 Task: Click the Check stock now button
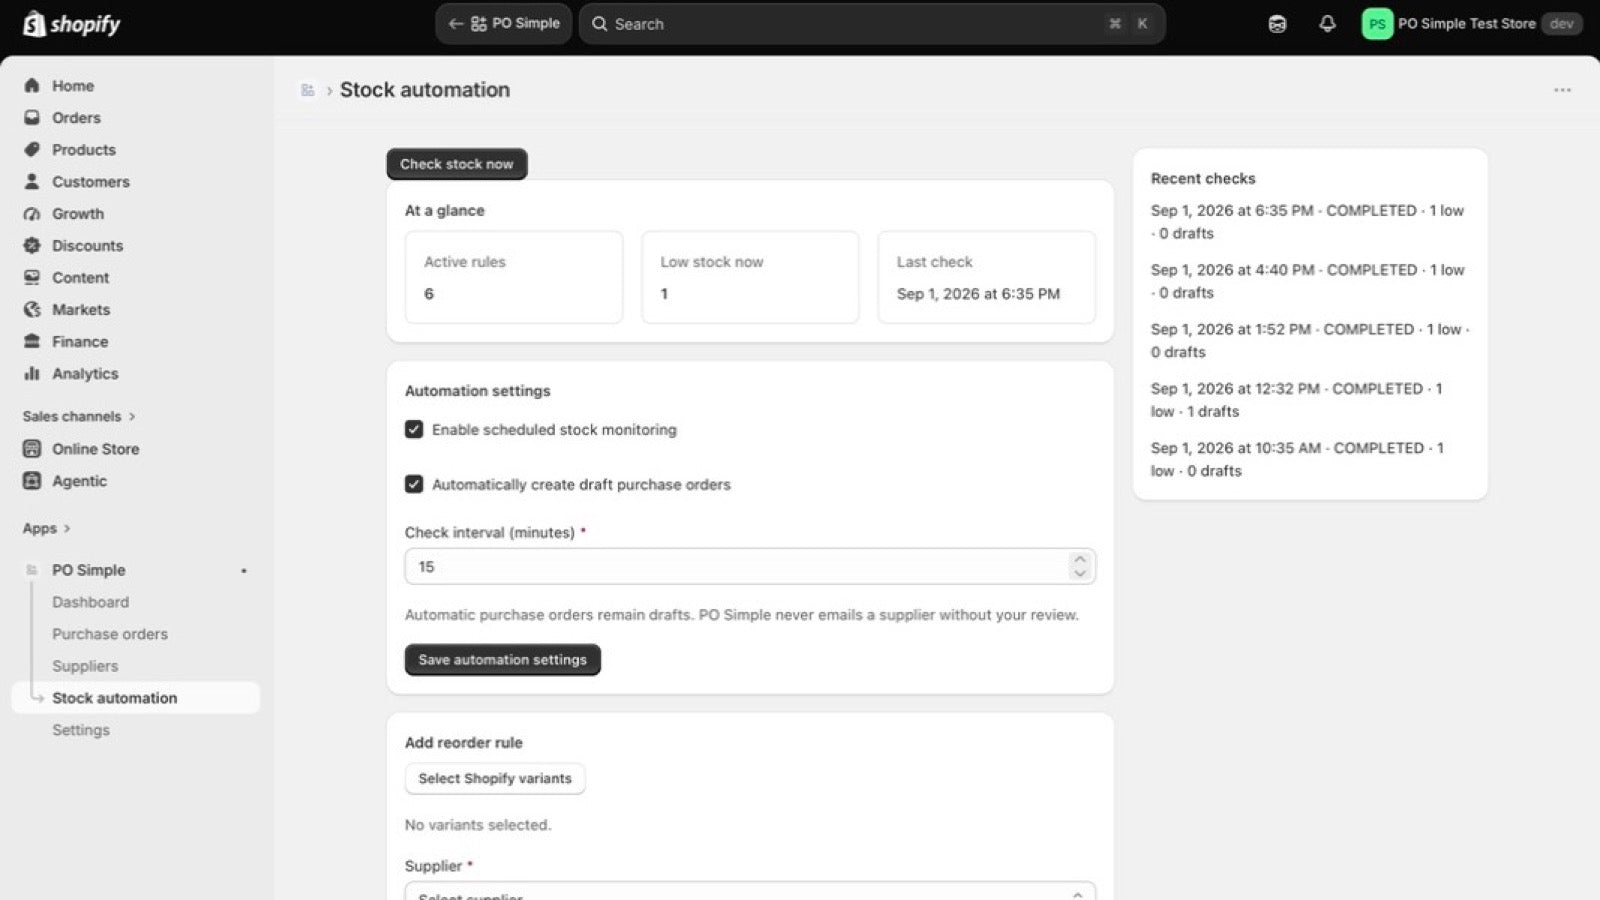457,164
